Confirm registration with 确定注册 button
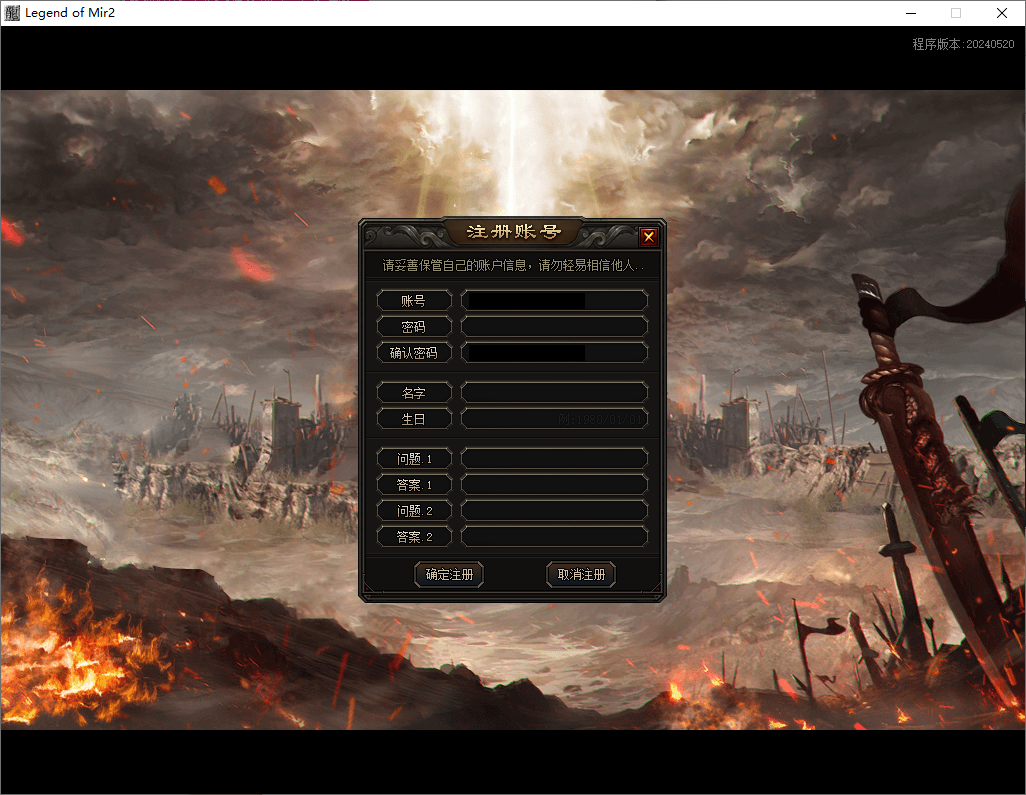Viewport: 1026px width, 795px height. pyautogui.click(x=449, y=574)
